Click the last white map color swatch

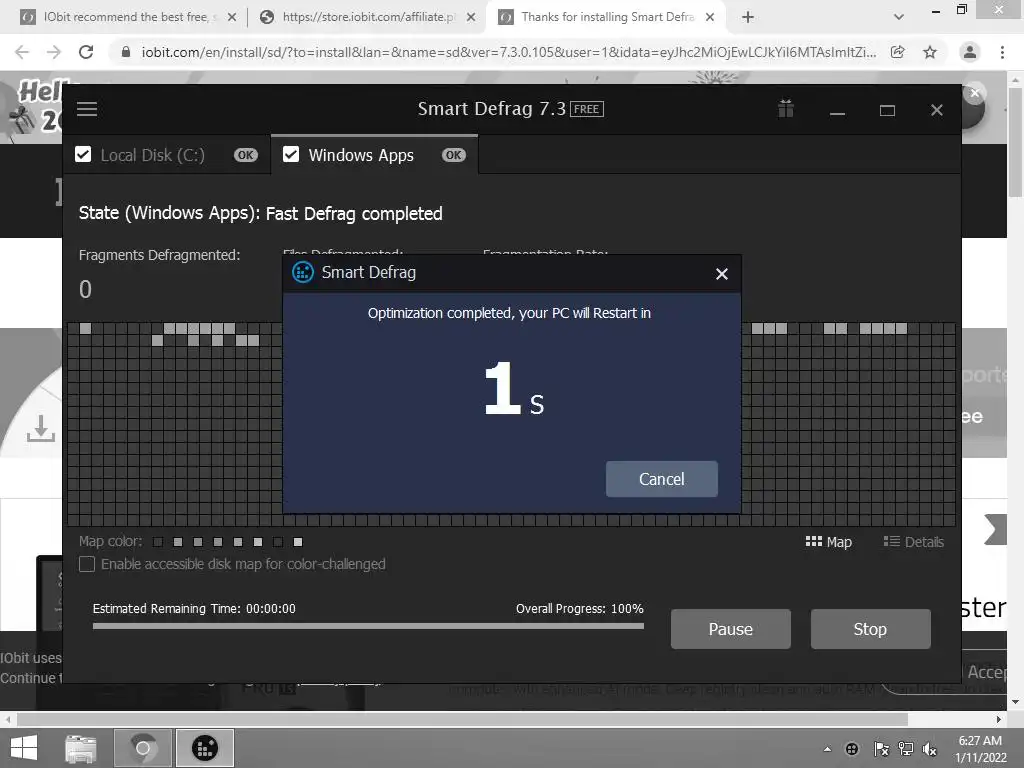coord(298,542)
